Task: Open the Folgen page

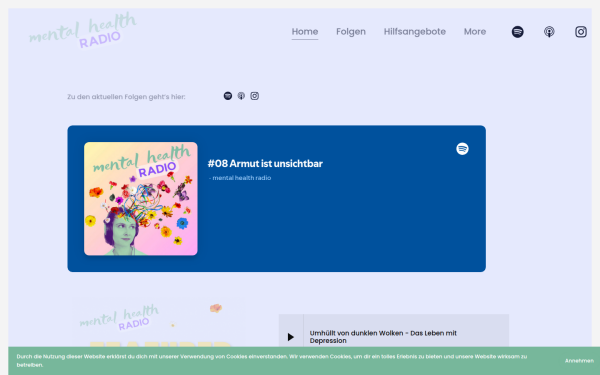Action: coord(351,32)
